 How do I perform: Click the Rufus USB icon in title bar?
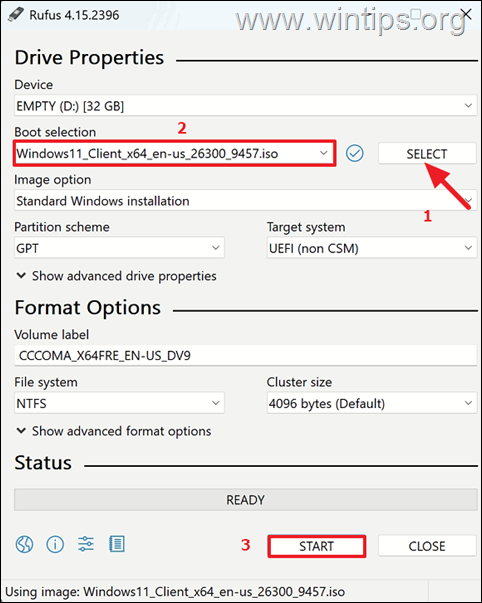15,15
